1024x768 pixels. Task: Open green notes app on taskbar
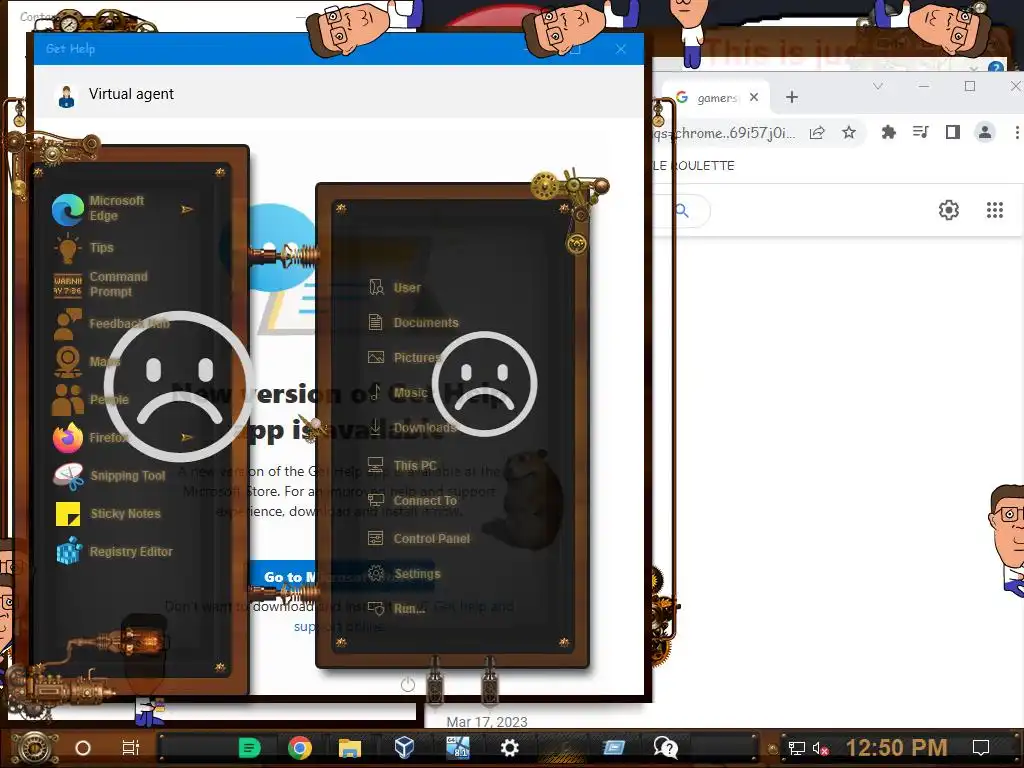point(249,748)
